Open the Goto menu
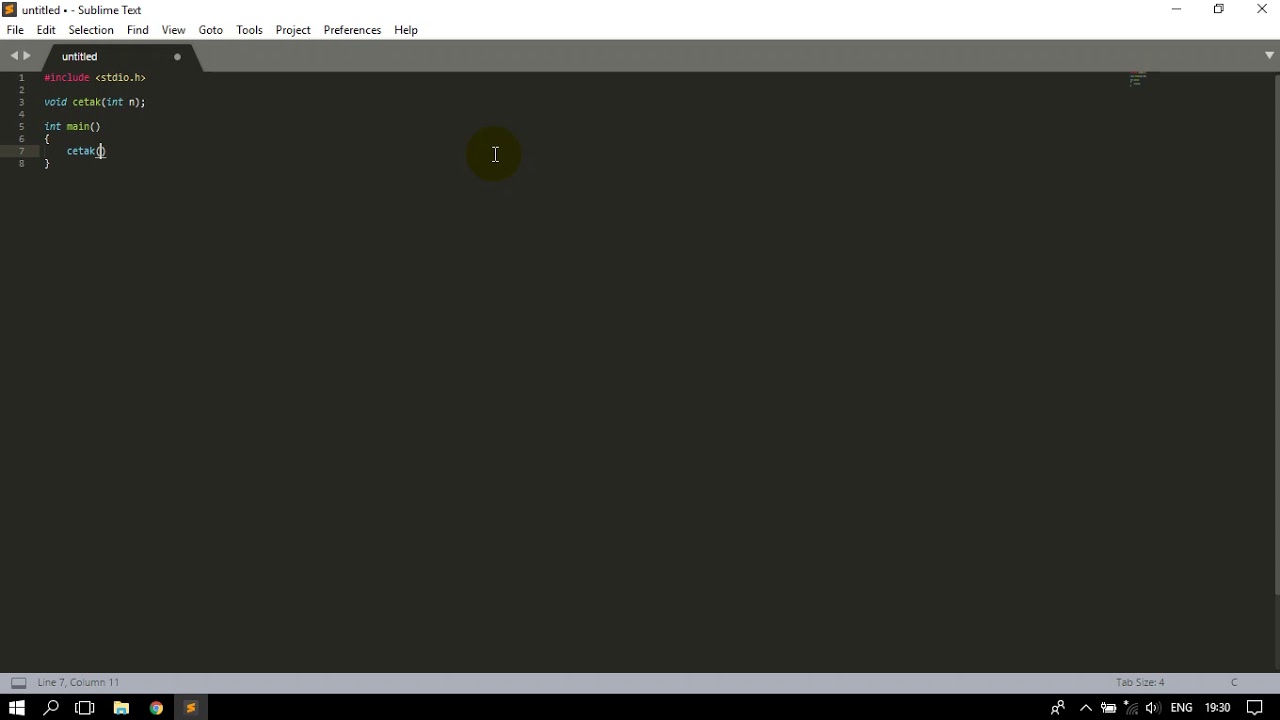The image size is (1280, 720). pyautogui.click(x=211, y=30)
